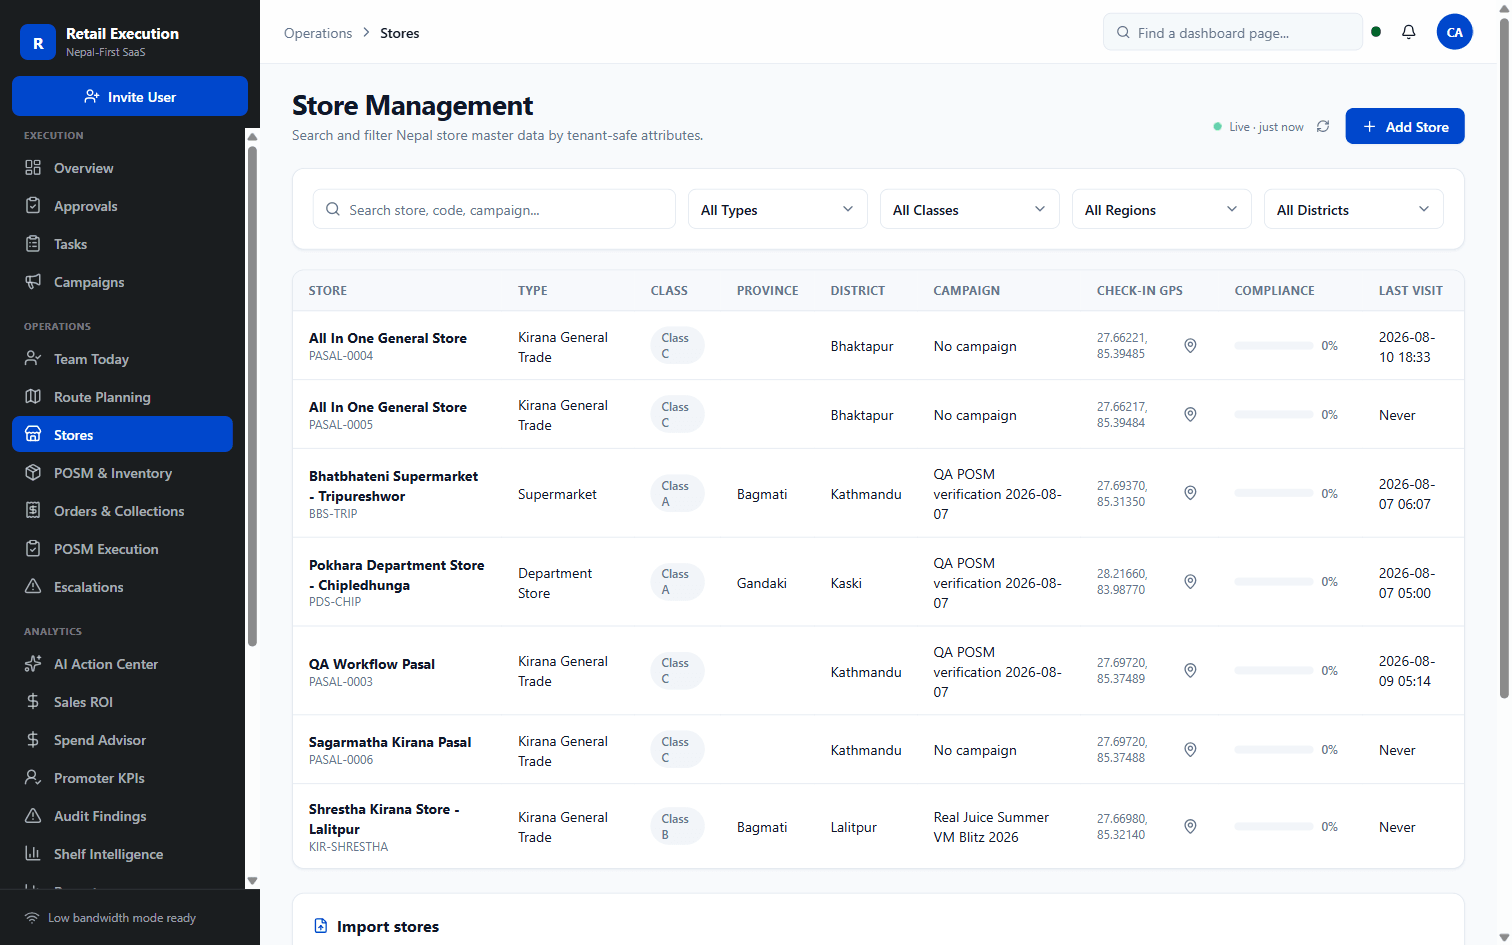This screenshot has width=1512, height=945.
Task: Focus the search store, code, campaign field
Action: [x=494, y=209]
